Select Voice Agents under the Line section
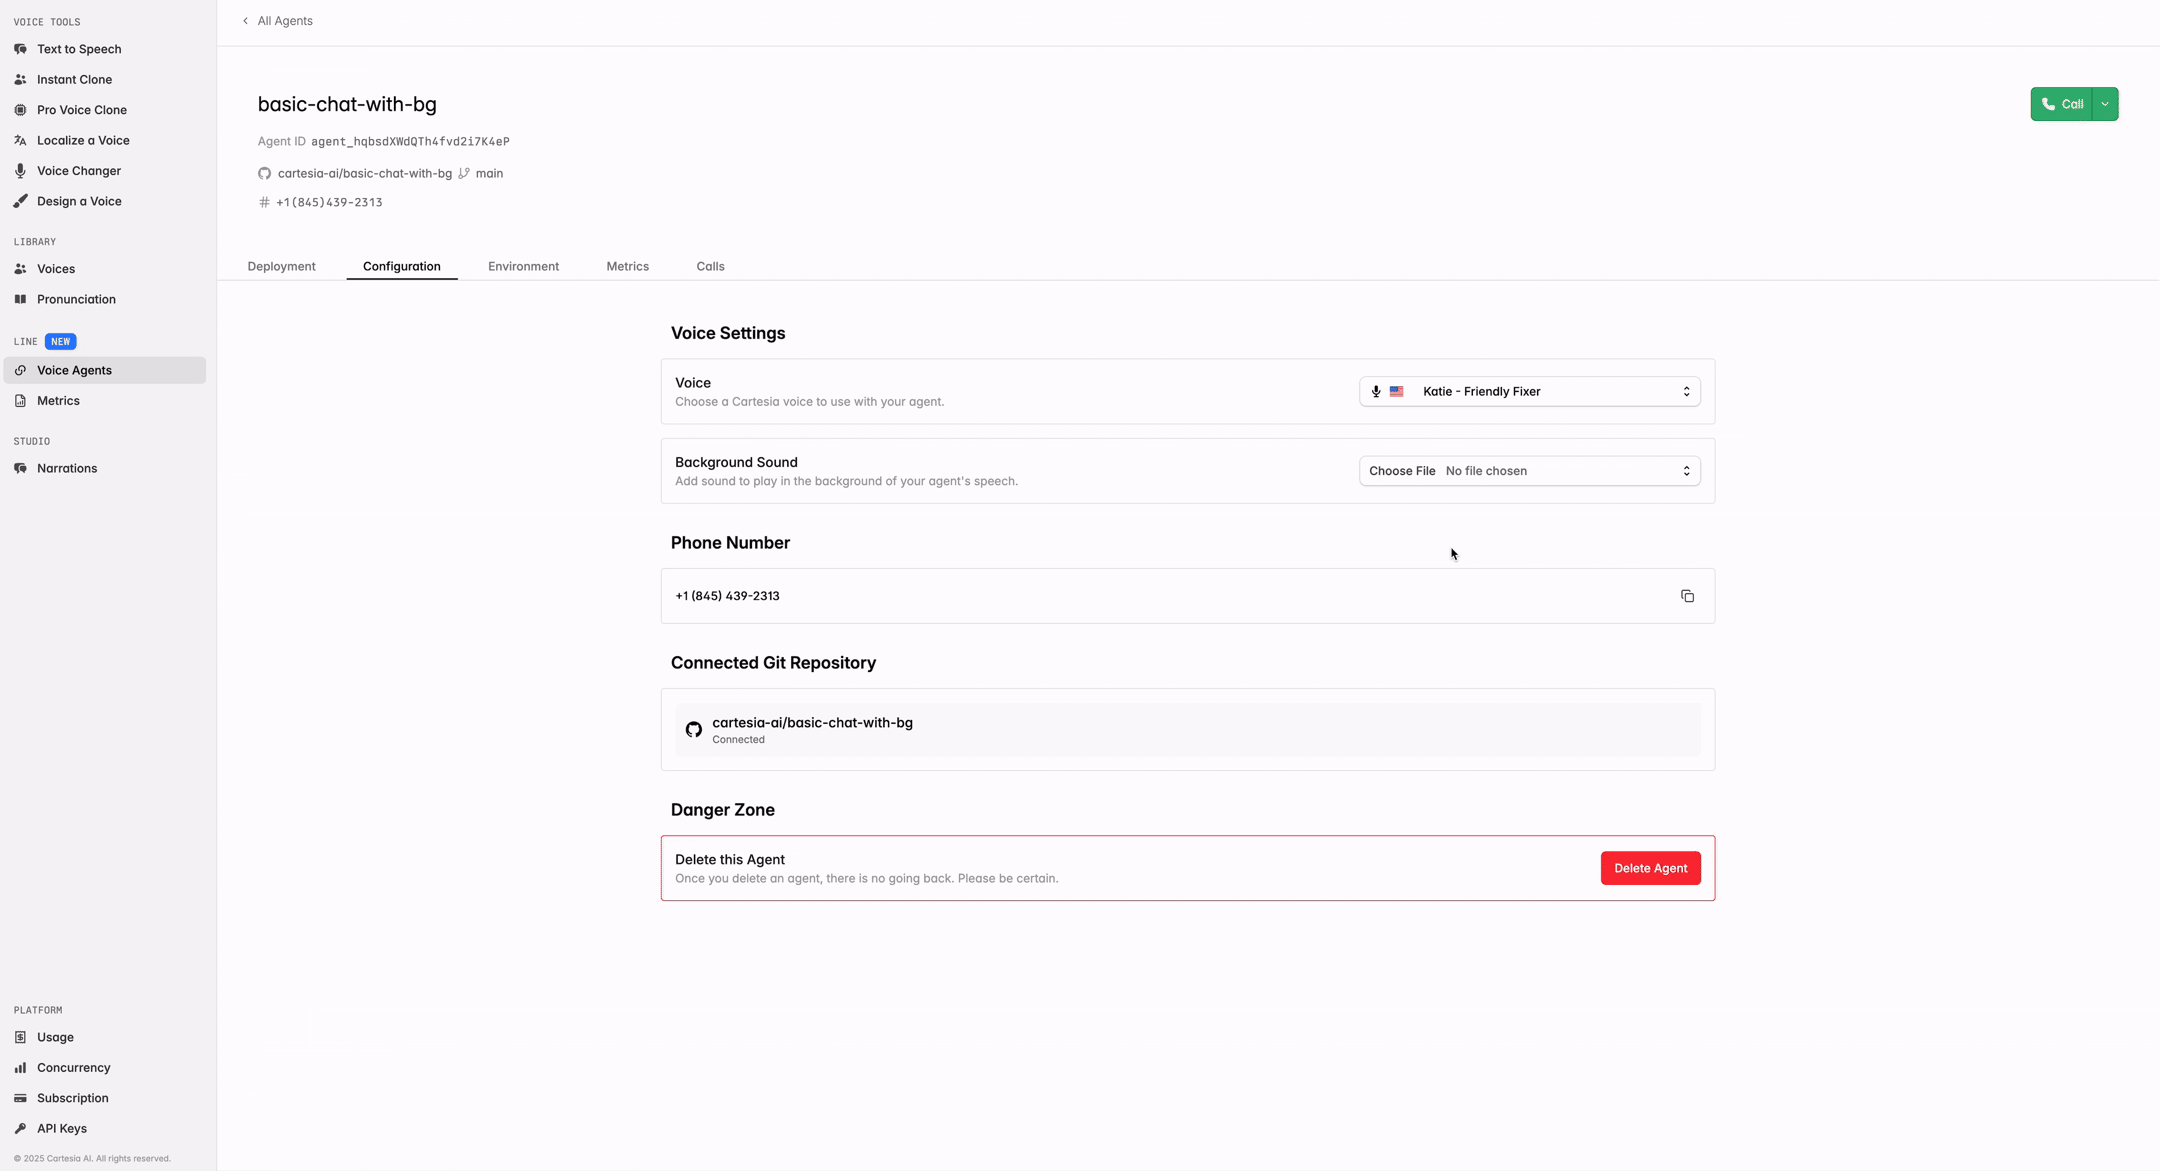The height and width of the screenshot is (1171, 2160). coord(74,370)
